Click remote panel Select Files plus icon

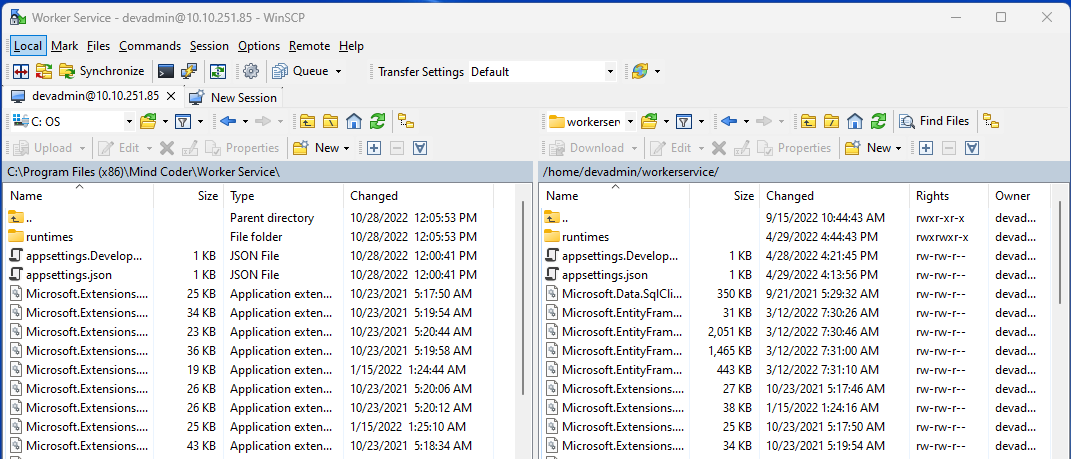[926, 148]
